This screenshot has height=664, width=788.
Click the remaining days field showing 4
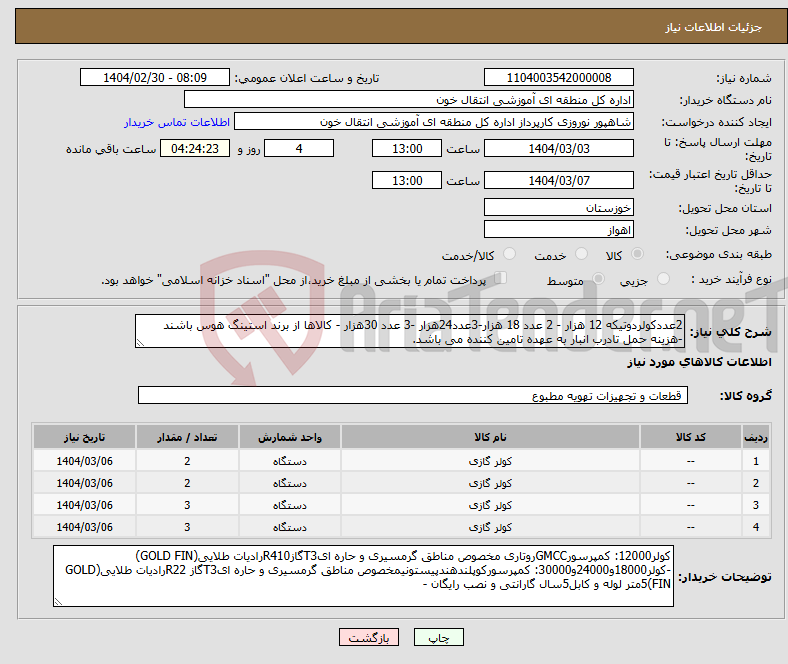coord(299,148)
